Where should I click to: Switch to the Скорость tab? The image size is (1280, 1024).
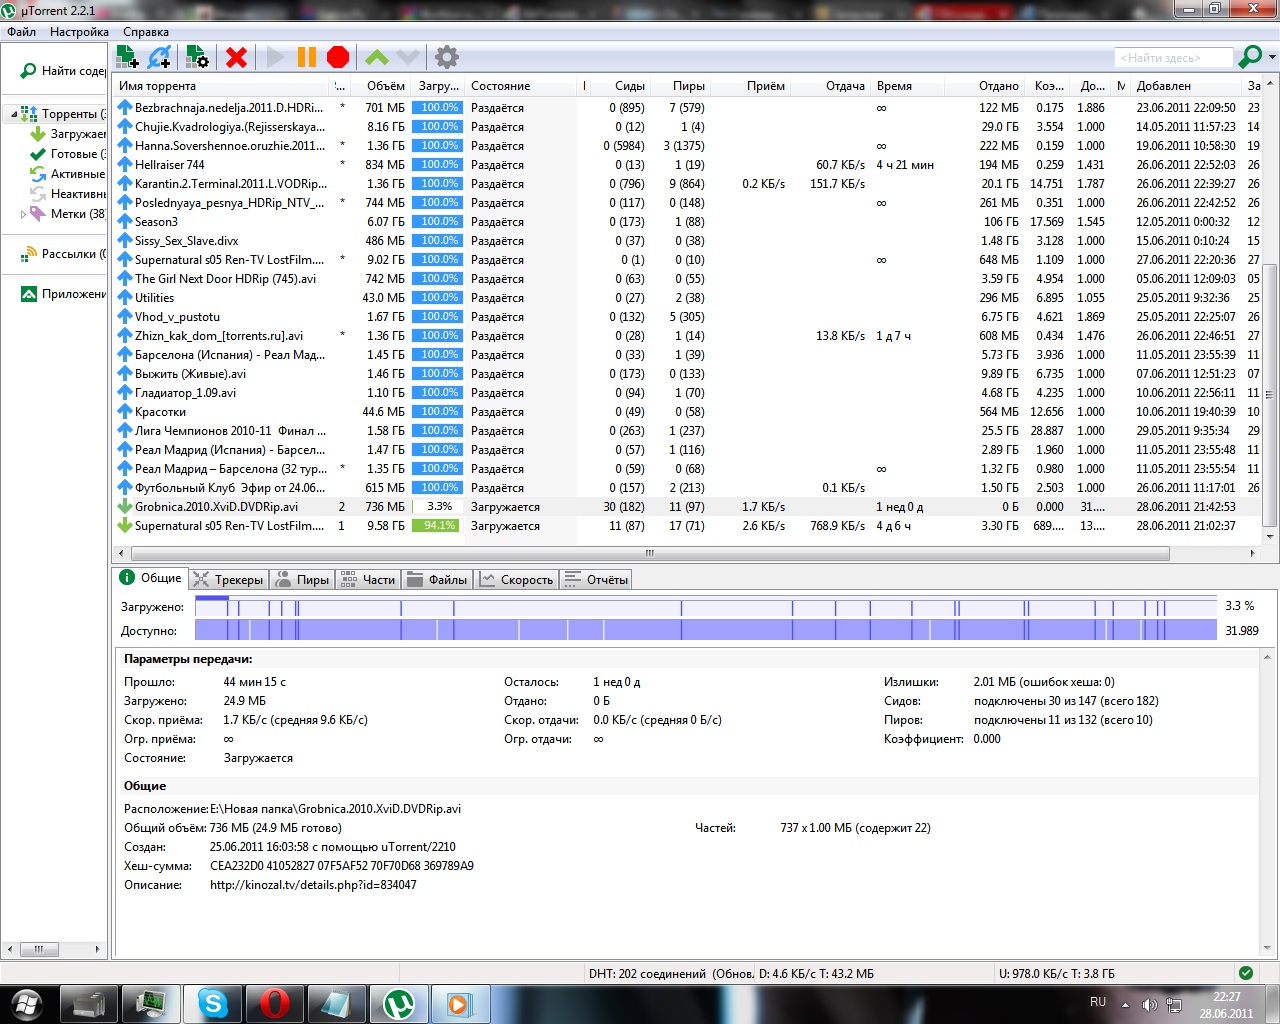click(x=517, y=579)
